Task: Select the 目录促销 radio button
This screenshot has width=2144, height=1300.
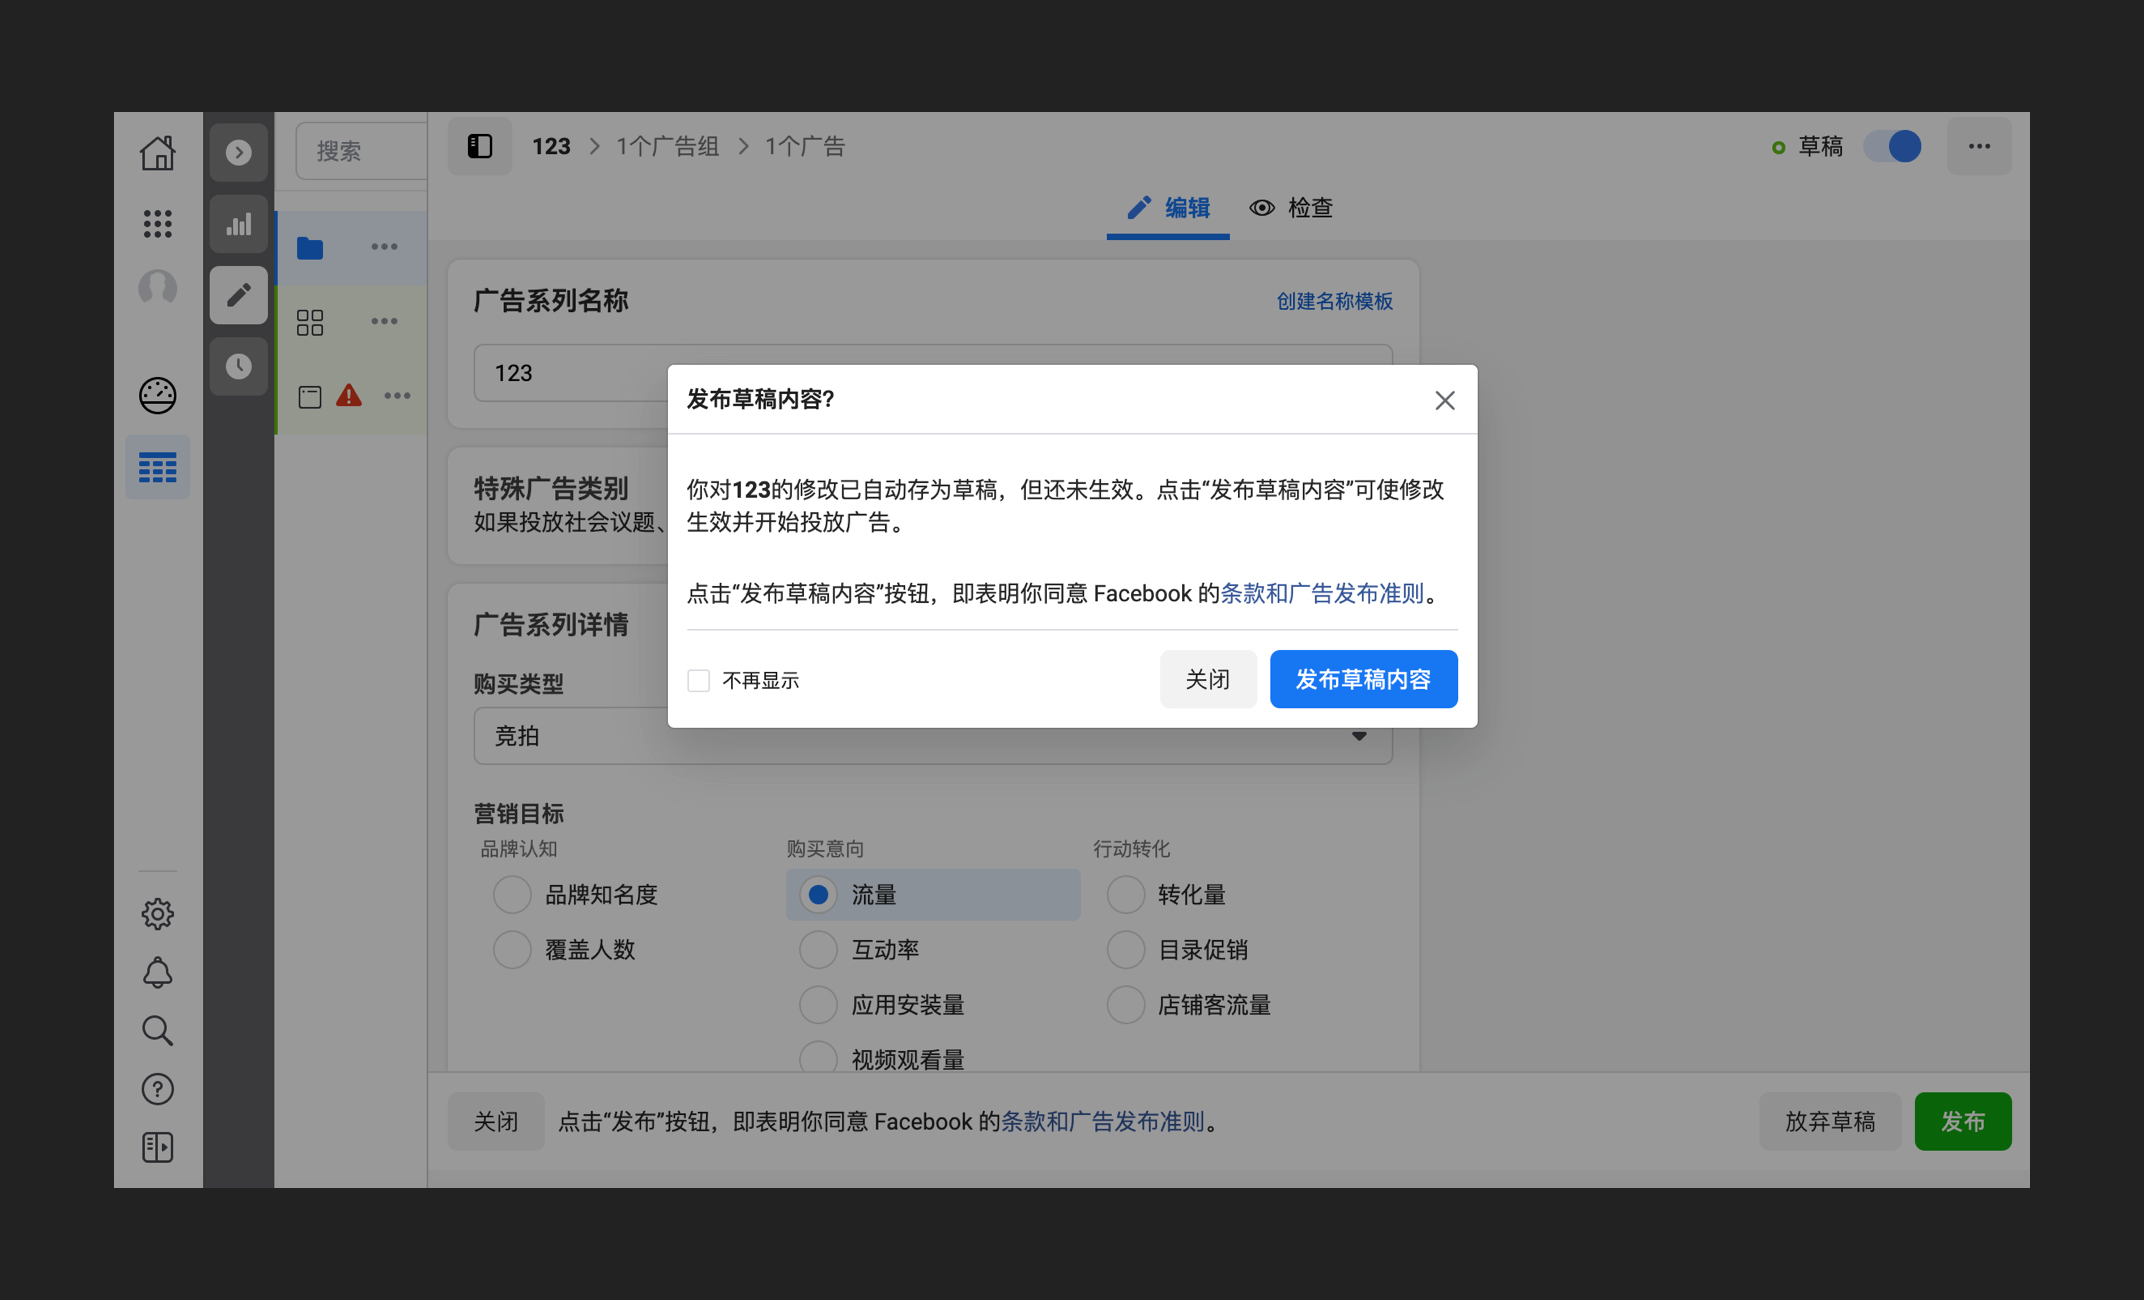Action: pos(1125,949)
